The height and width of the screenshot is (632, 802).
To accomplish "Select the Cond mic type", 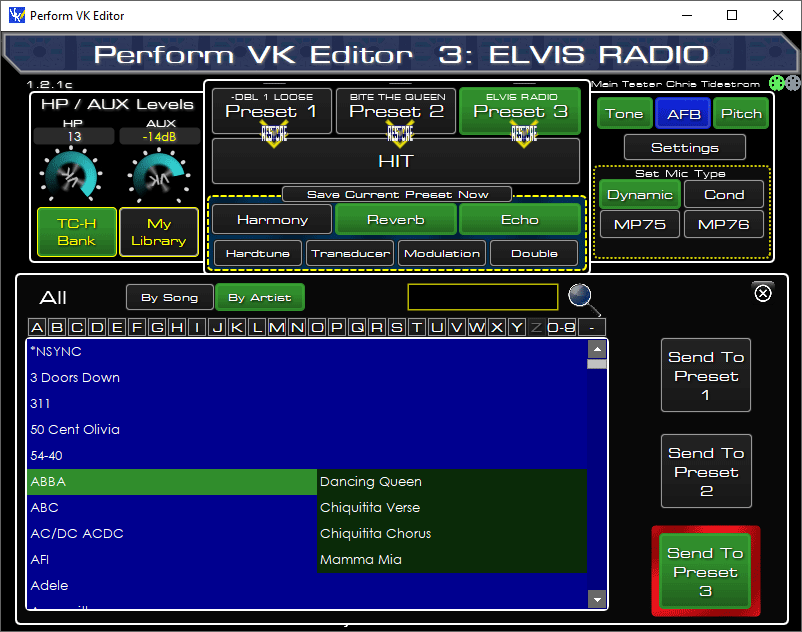I will tap(723, 195).
